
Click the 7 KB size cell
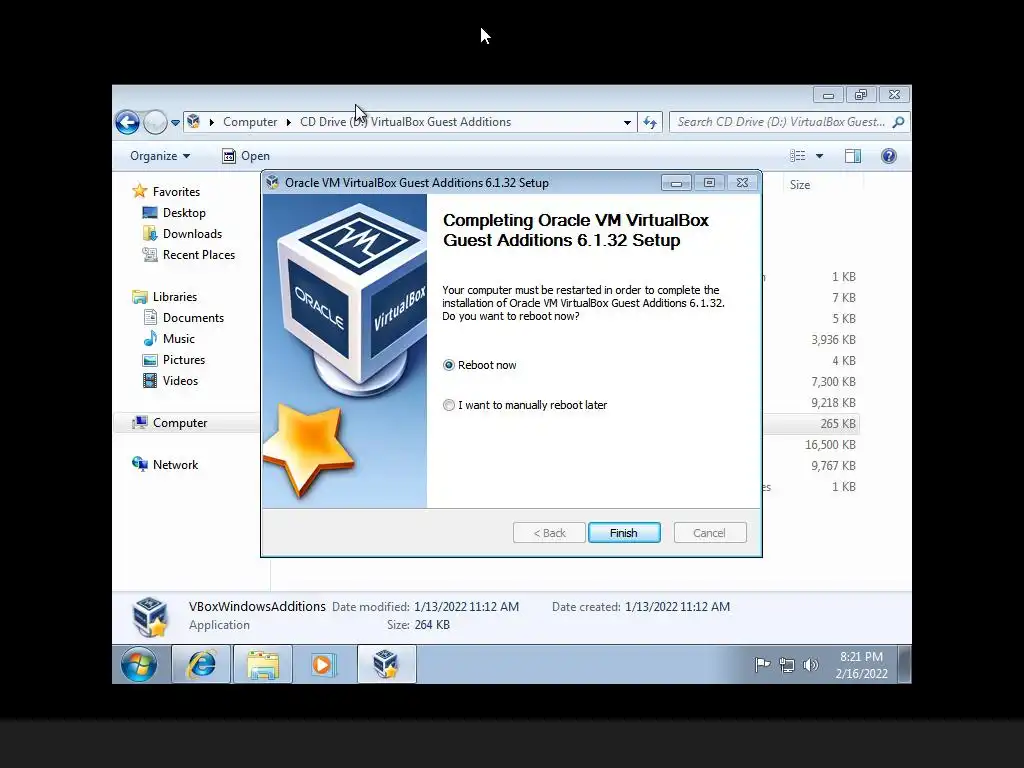[x=844, y=298]
